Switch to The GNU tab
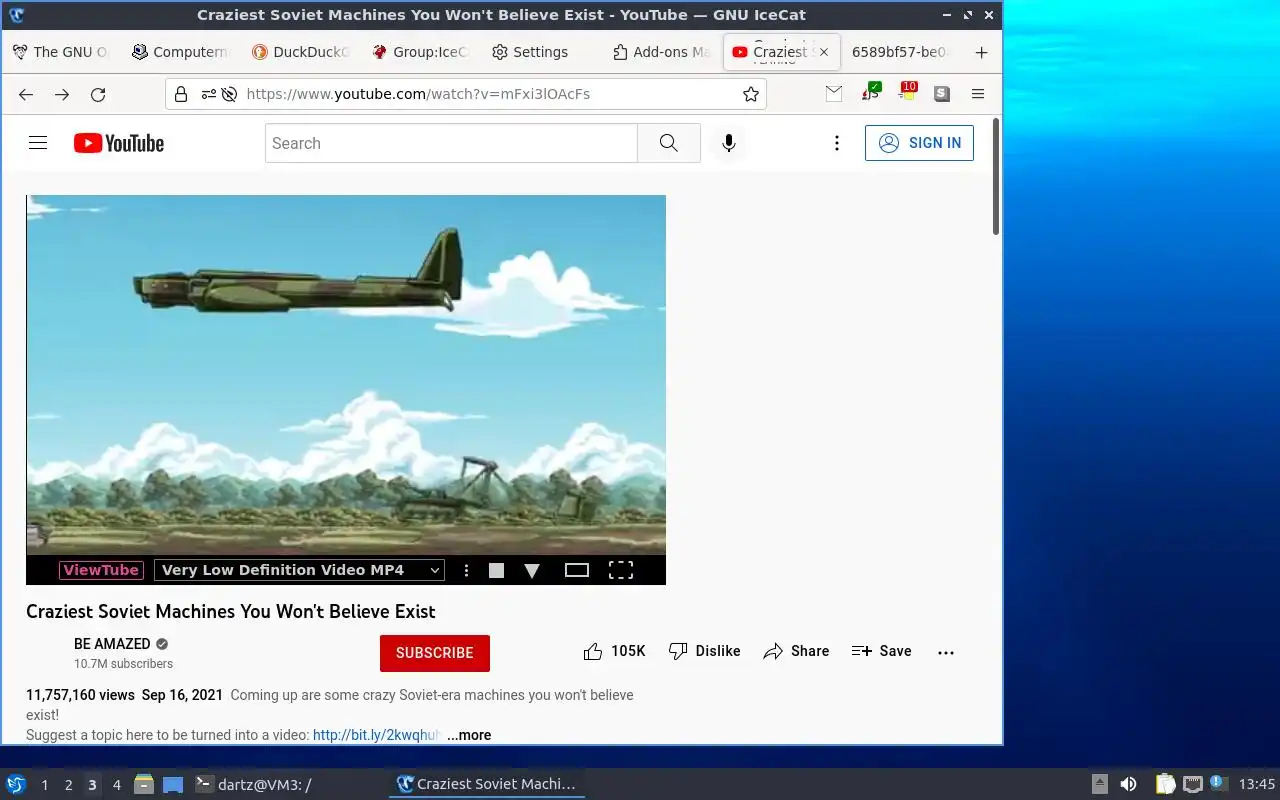Screen dimensions: 1280x800 61,52
